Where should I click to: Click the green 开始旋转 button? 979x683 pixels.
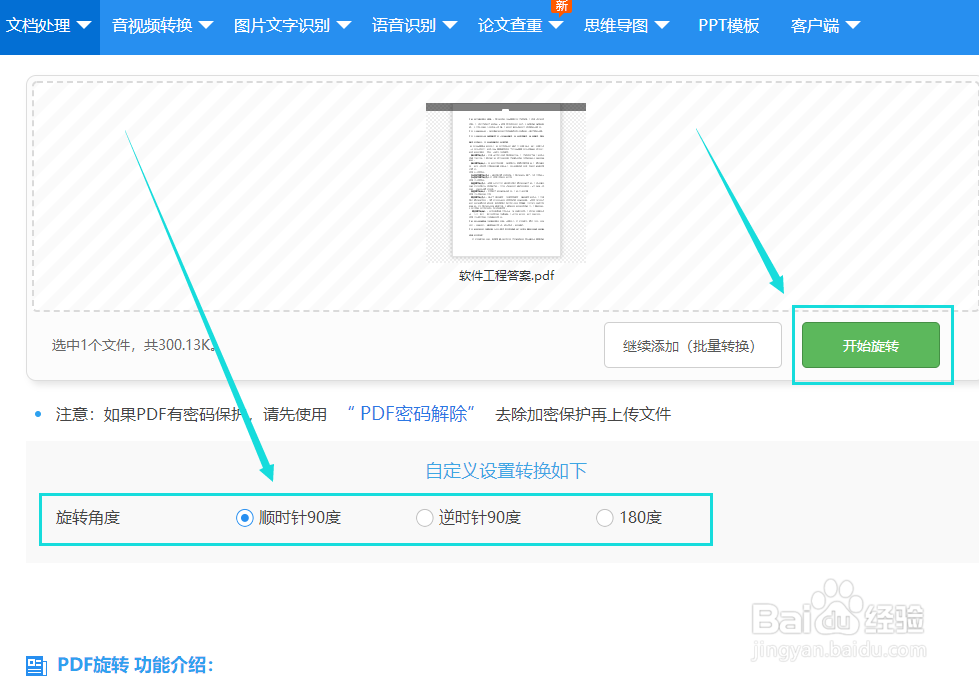pos(871,344)
